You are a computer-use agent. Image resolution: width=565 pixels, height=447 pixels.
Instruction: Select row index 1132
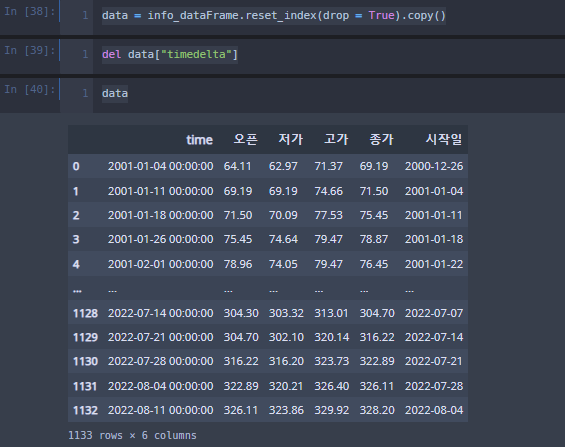pos(85,410)
